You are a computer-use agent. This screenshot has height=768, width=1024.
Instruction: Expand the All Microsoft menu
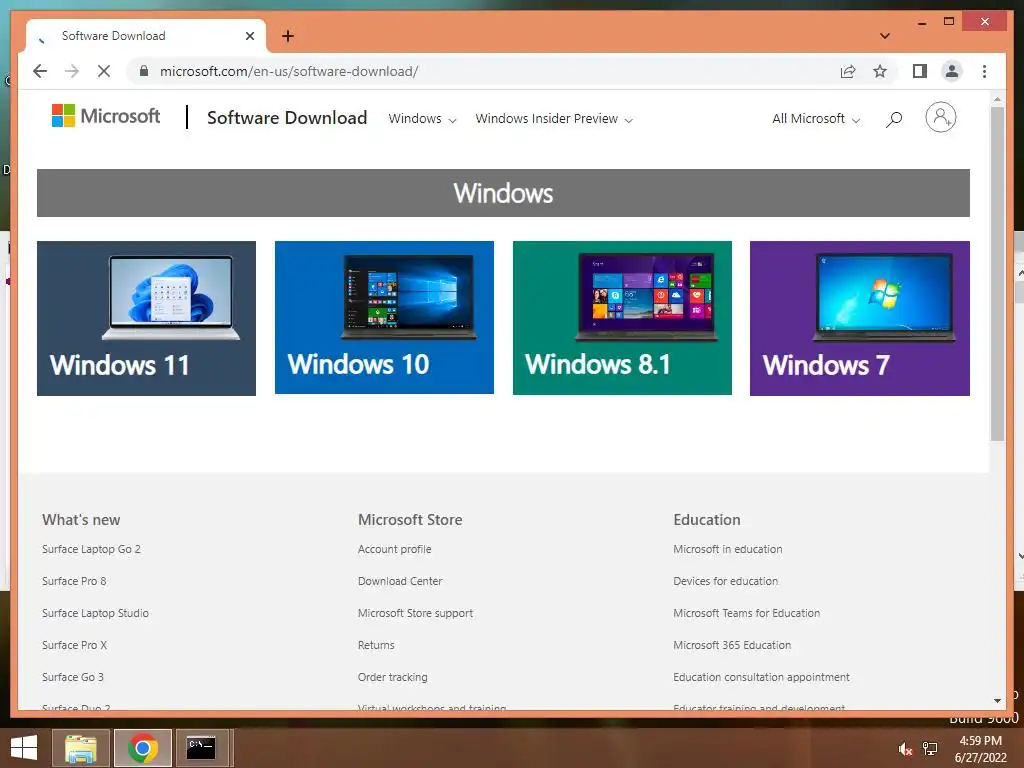pyautogui.click(x=816, y=119)
